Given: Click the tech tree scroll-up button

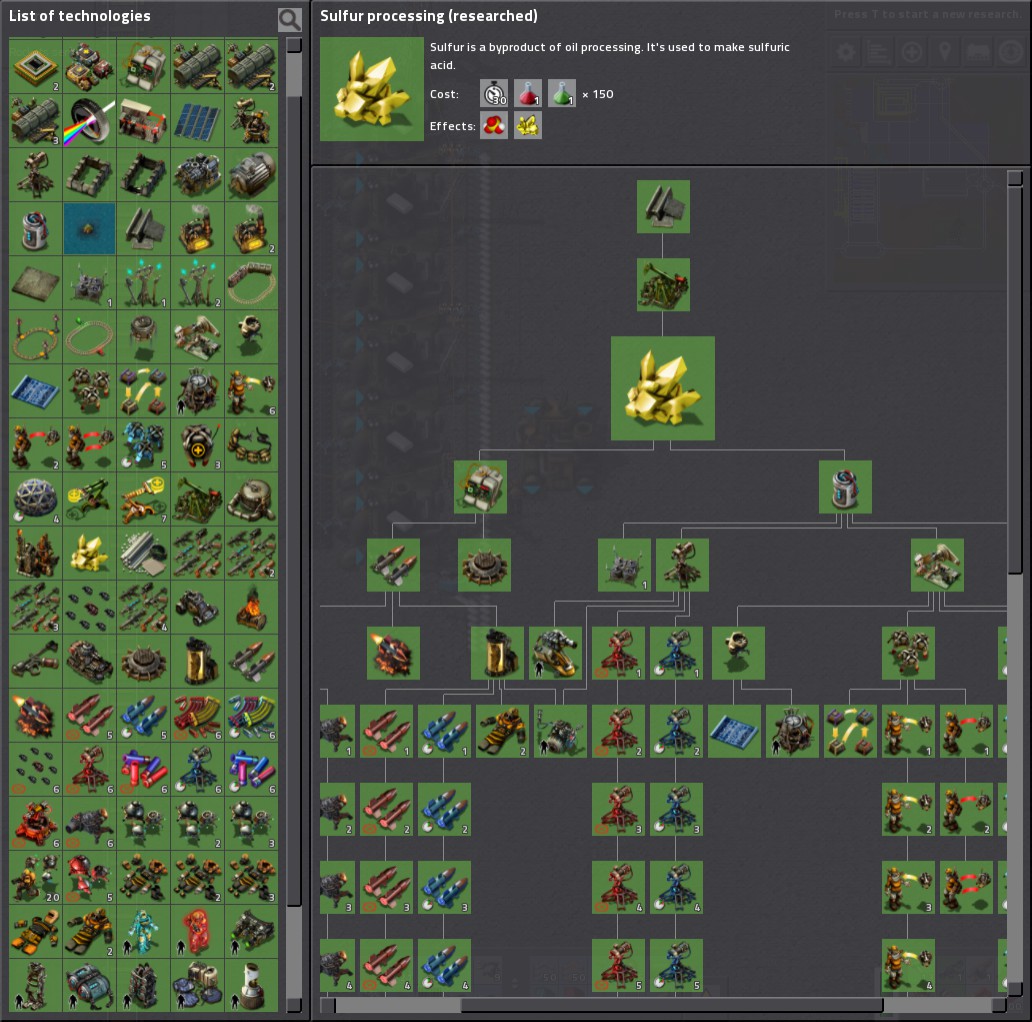Looking at the screenshot, I should 1014,178.
